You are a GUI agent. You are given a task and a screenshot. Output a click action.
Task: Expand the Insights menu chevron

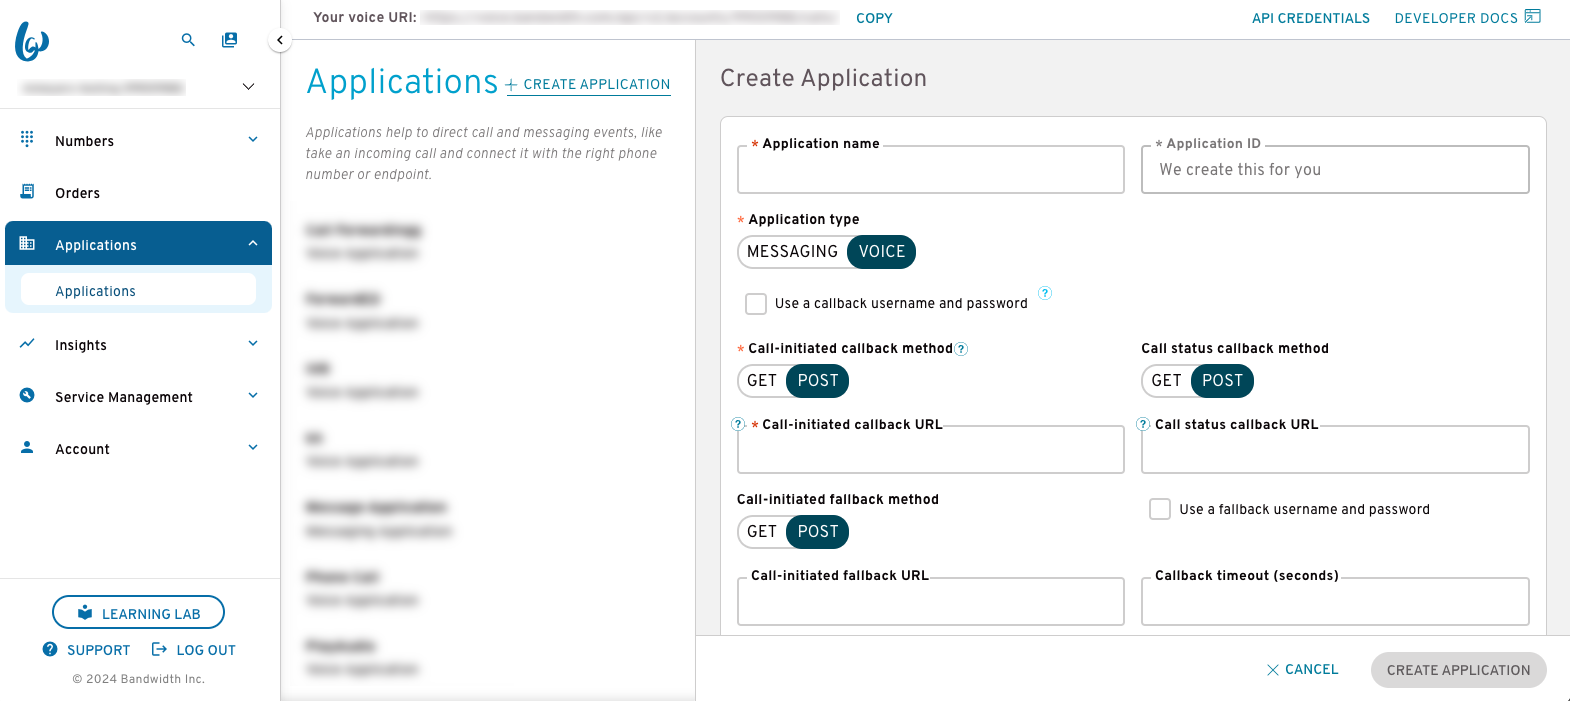(253, 343)
